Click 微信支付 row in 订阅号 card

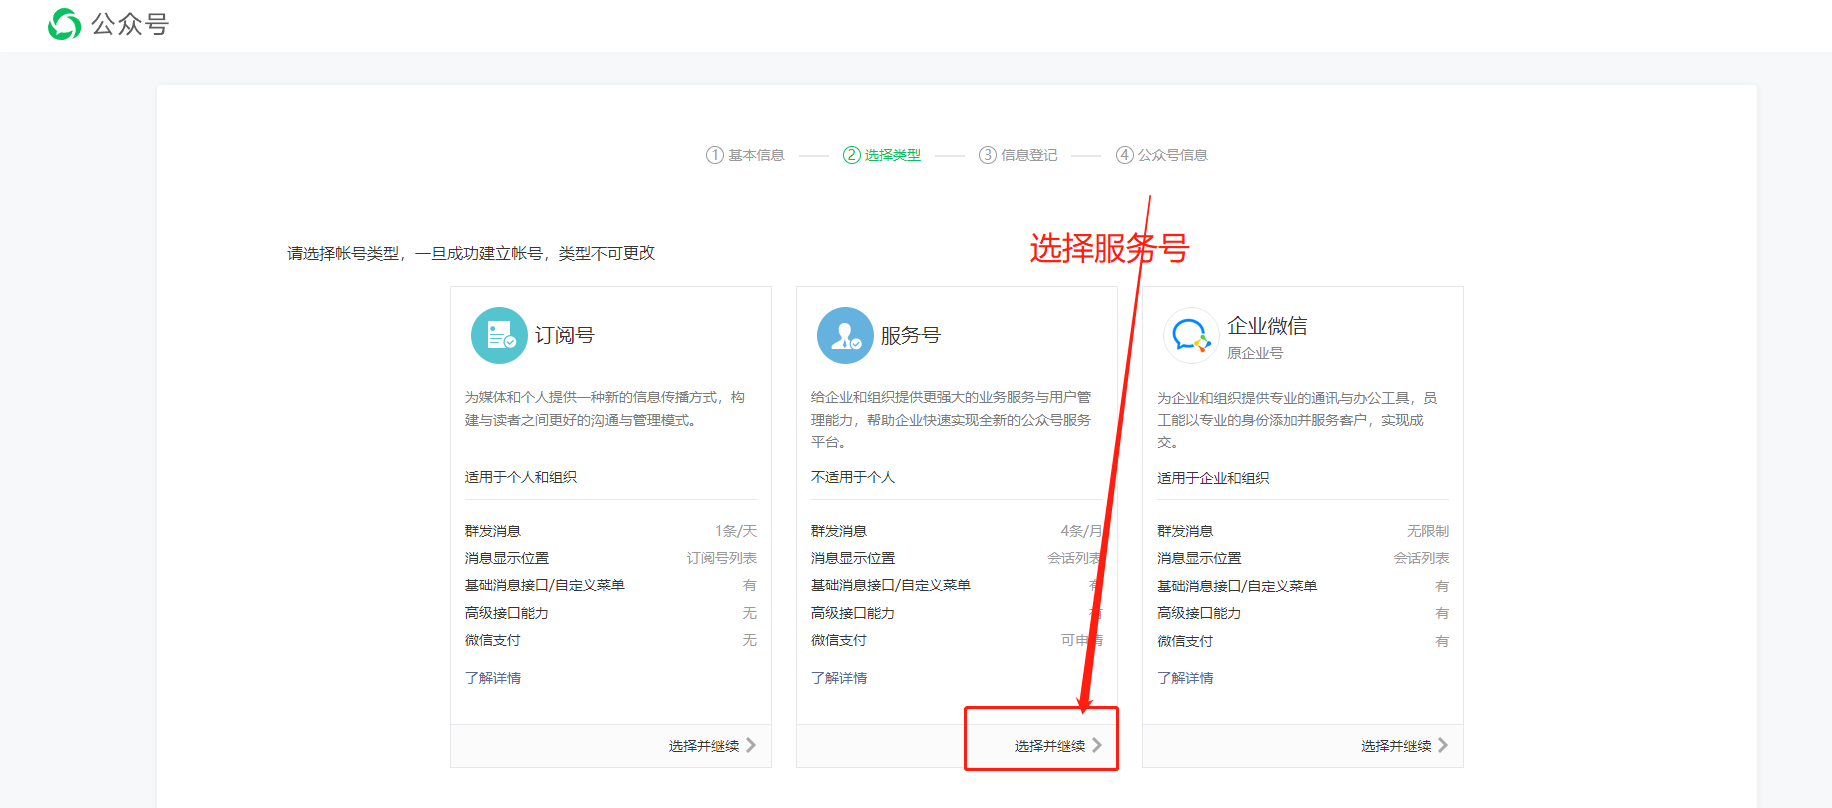pos(611,640)
